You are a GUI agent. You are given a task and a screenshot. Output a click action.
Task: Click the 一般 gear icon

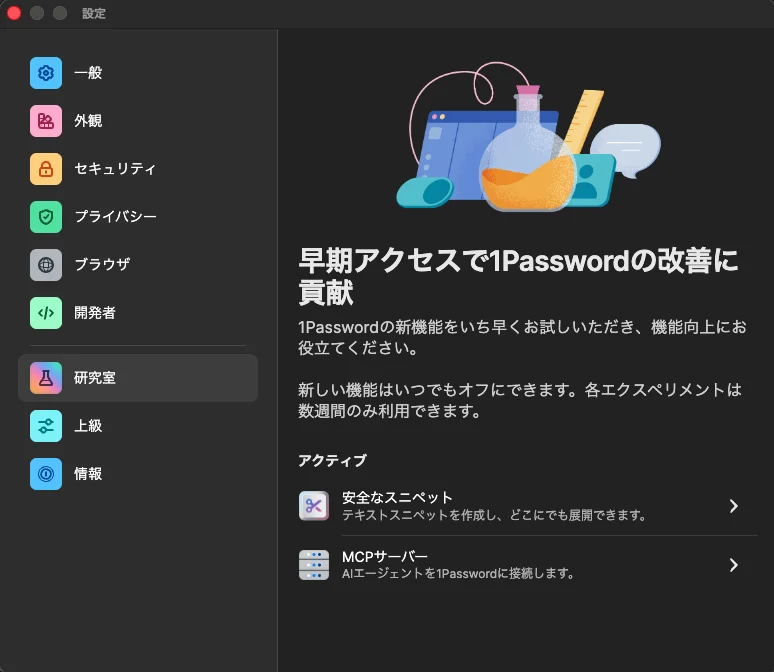46,73
